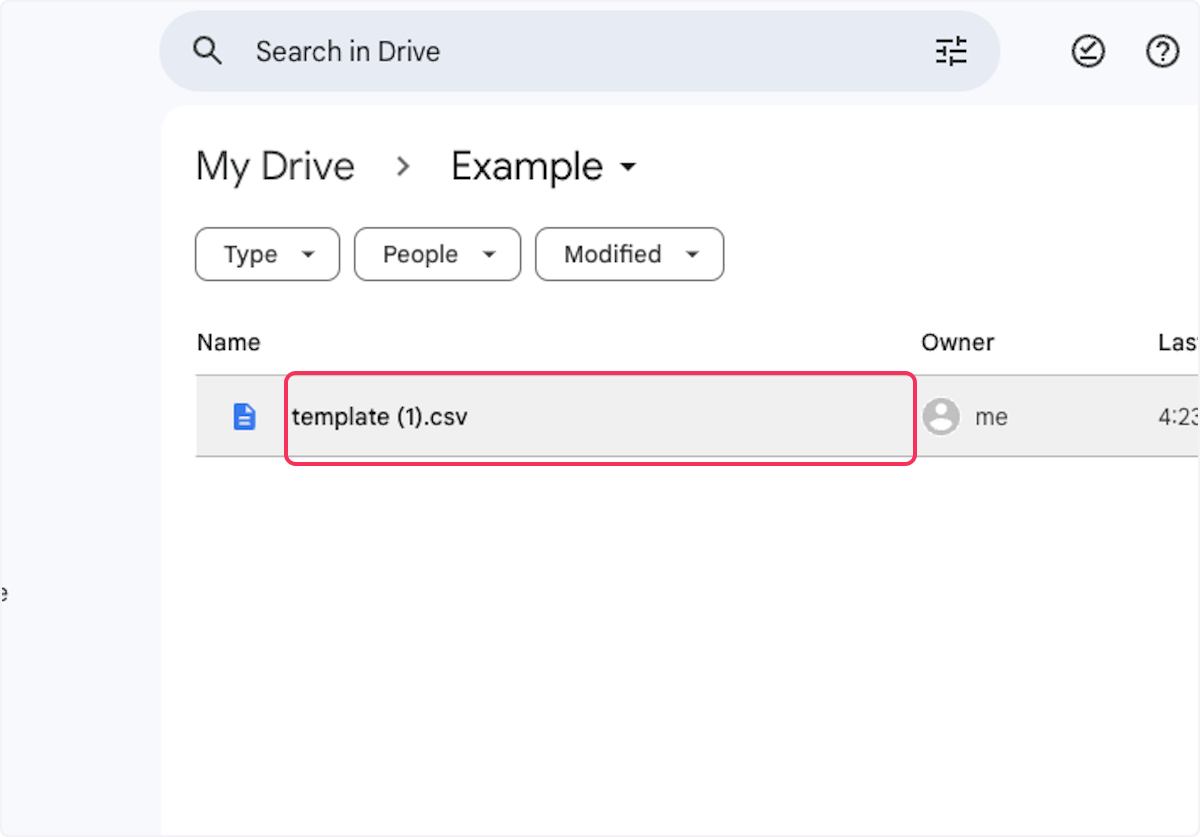Sort by the Name column header
The height and width of the screenshot is (837, 1200).
coord(228,342)
